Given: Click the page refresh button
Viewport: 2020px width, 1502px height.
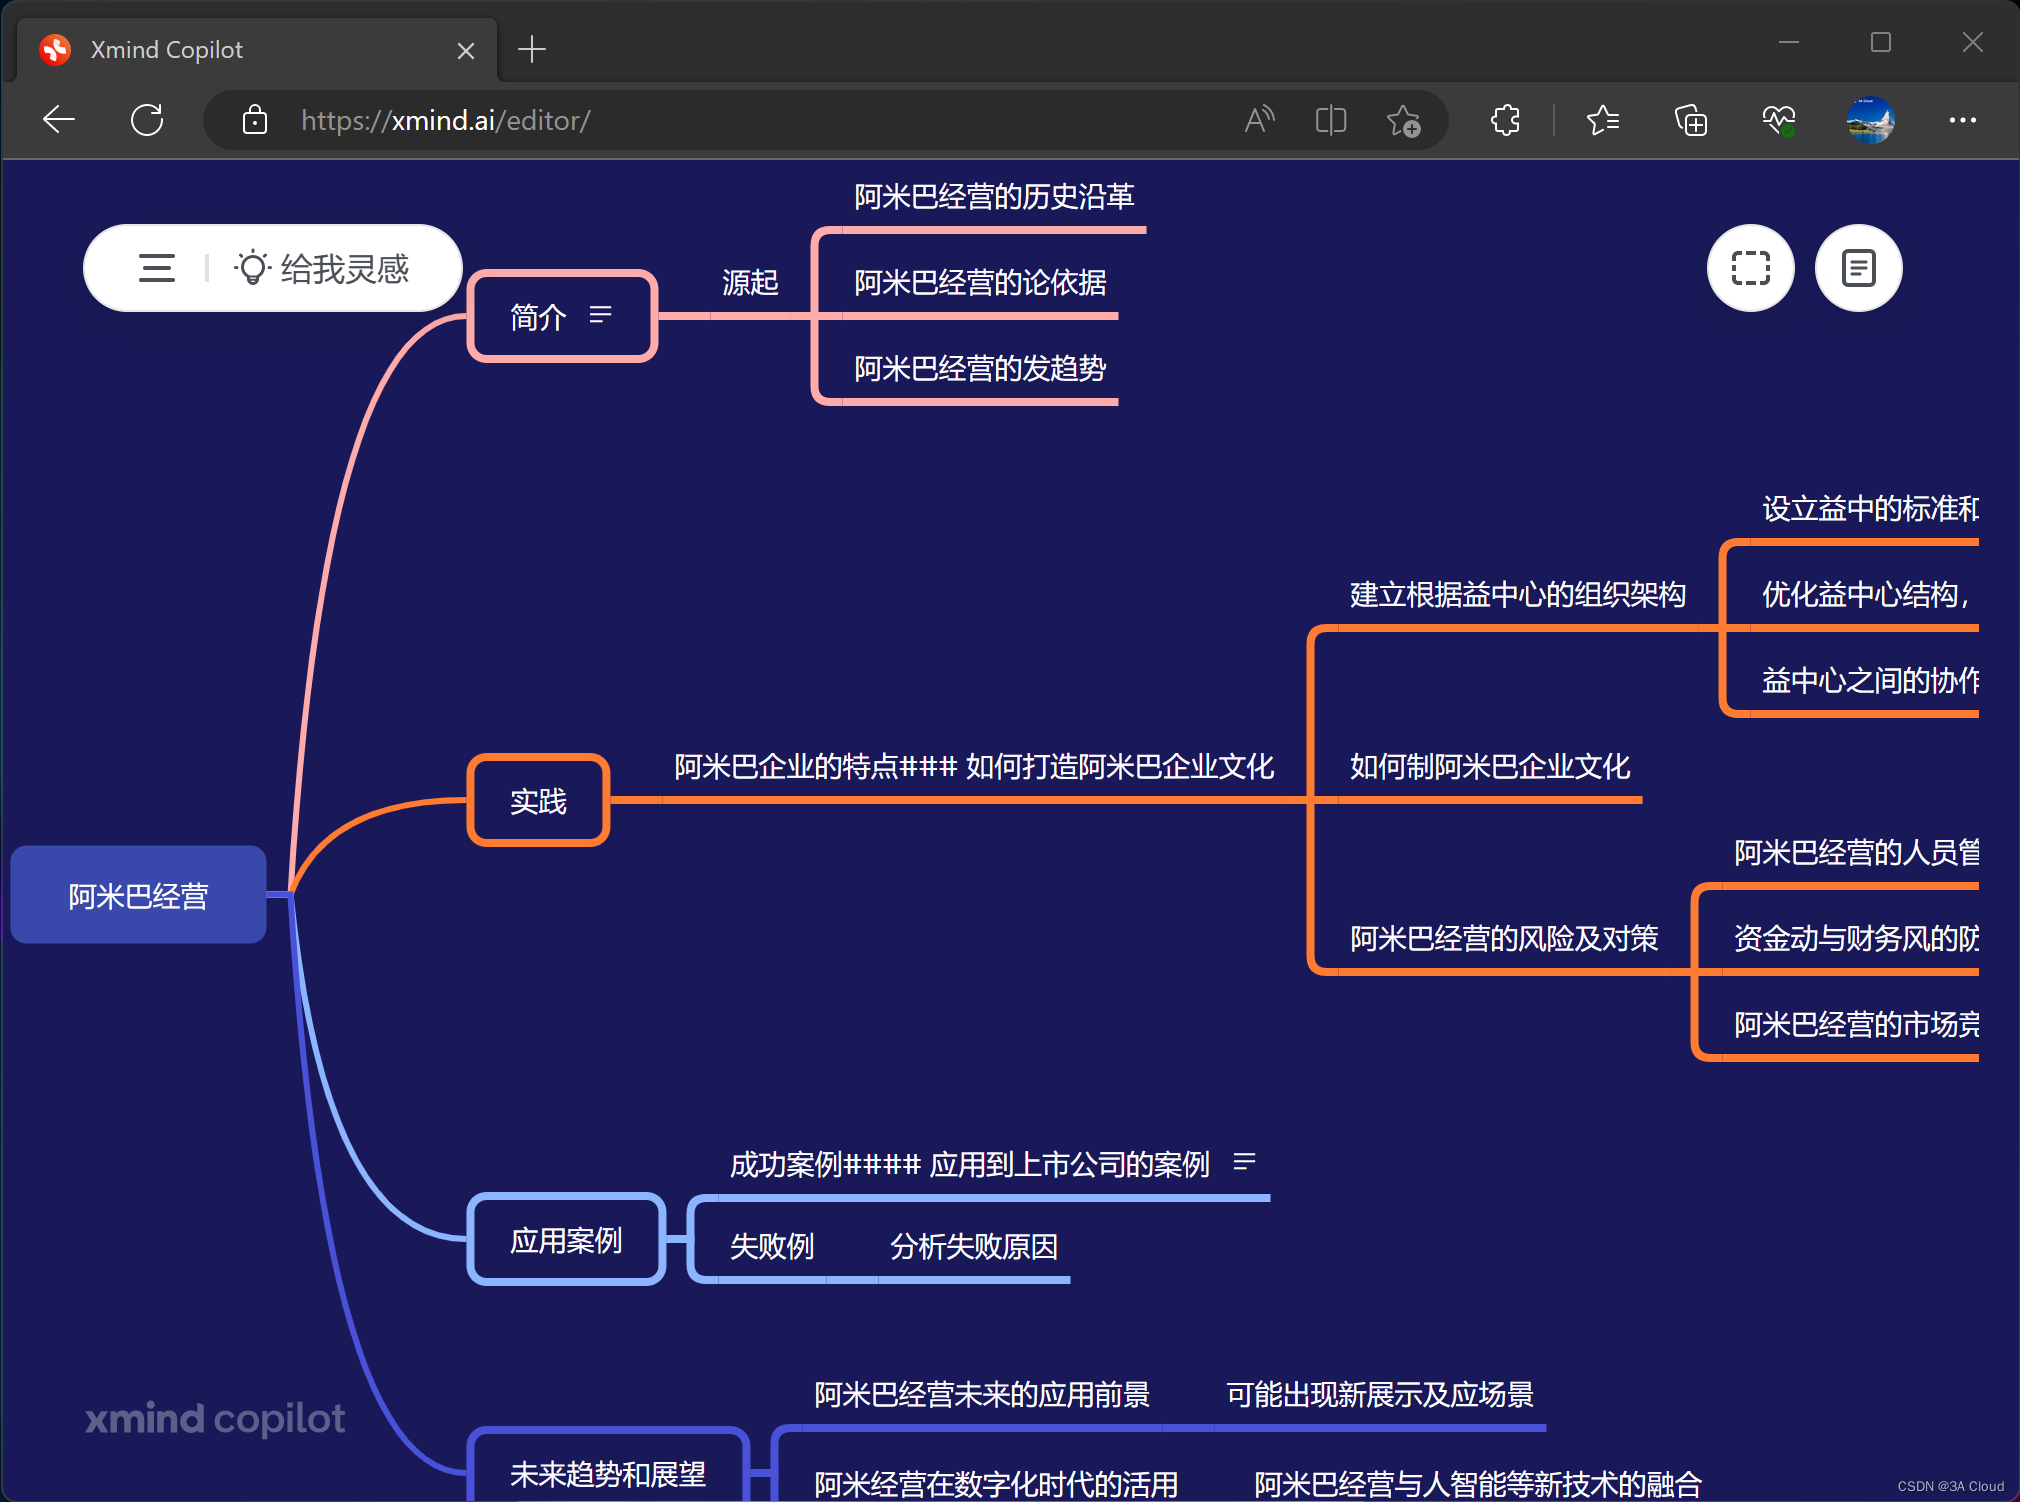Looking at the screenshot, I should (147, 120).
